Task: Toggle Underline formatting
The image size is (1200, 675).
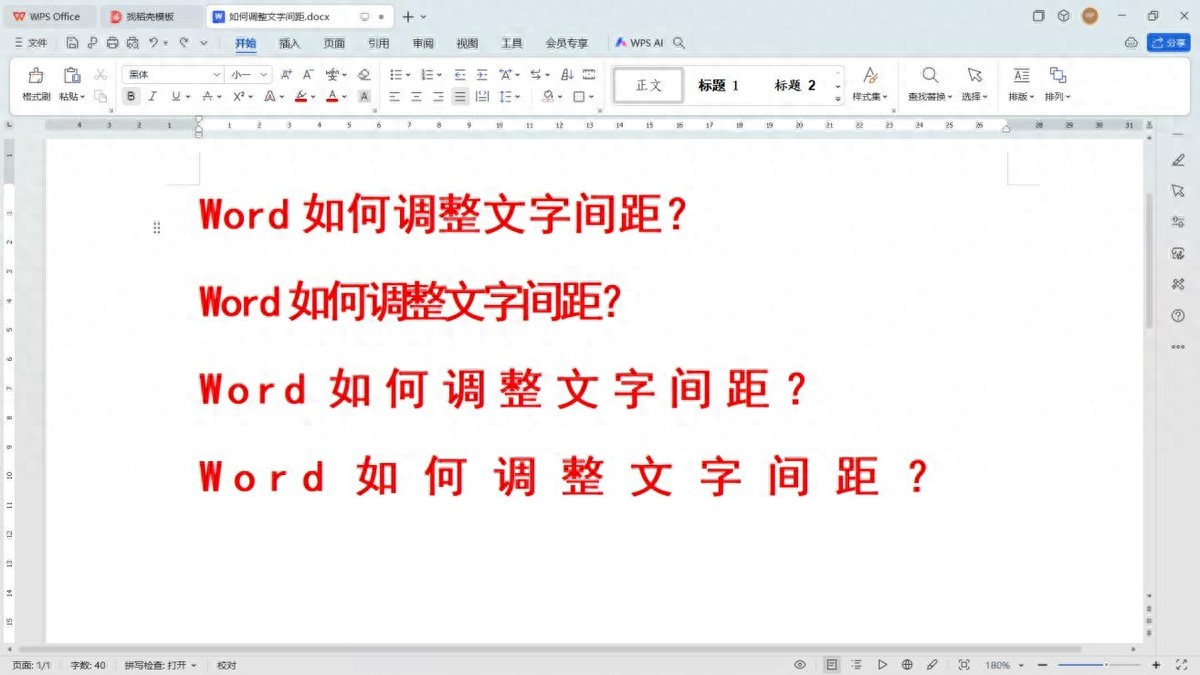Action: [175, 97]
